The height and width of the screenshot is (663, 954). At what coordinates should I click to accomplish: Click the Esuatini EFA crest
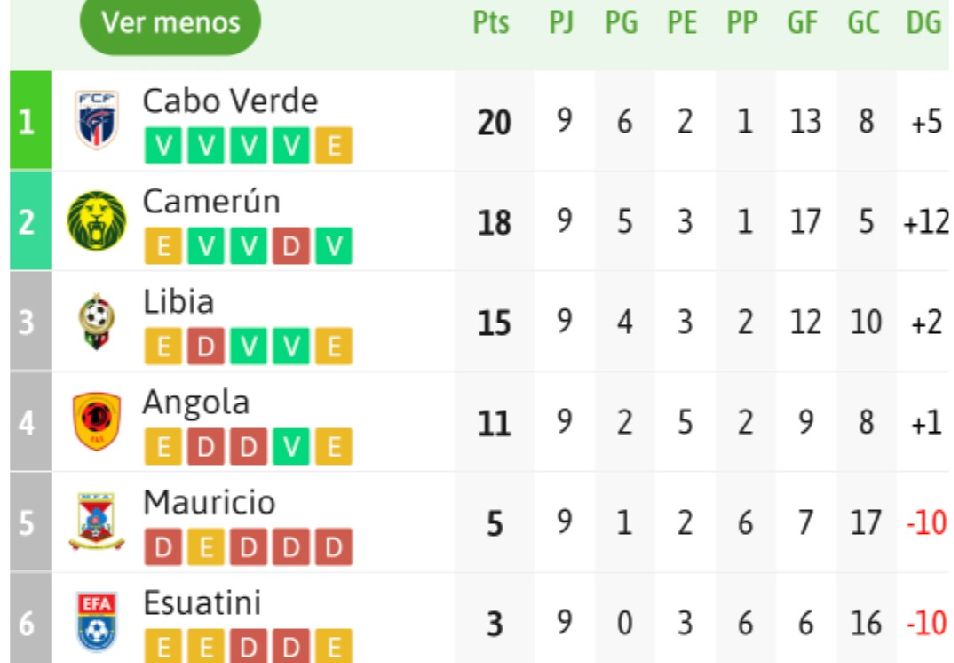96,621
